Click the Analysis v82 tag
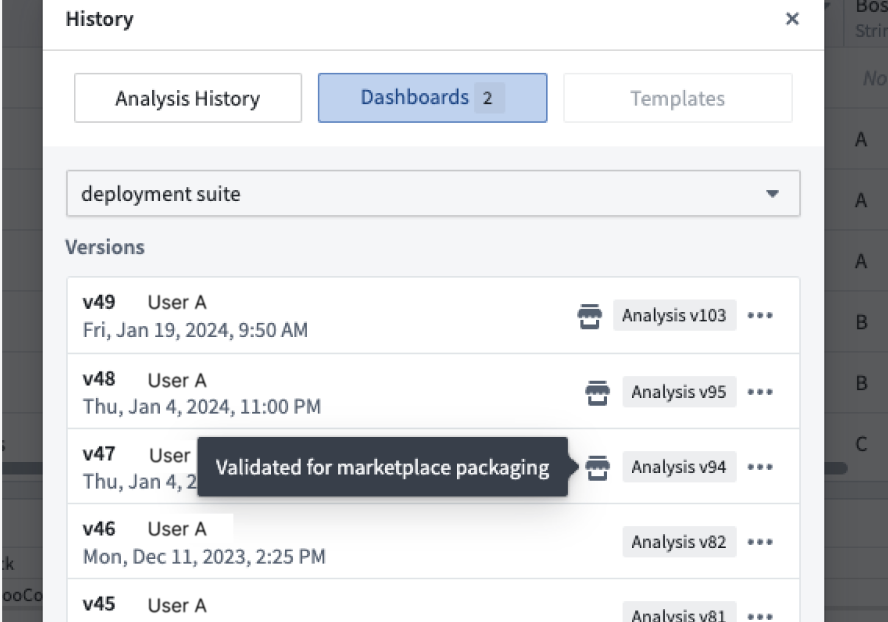 point(679,542)
